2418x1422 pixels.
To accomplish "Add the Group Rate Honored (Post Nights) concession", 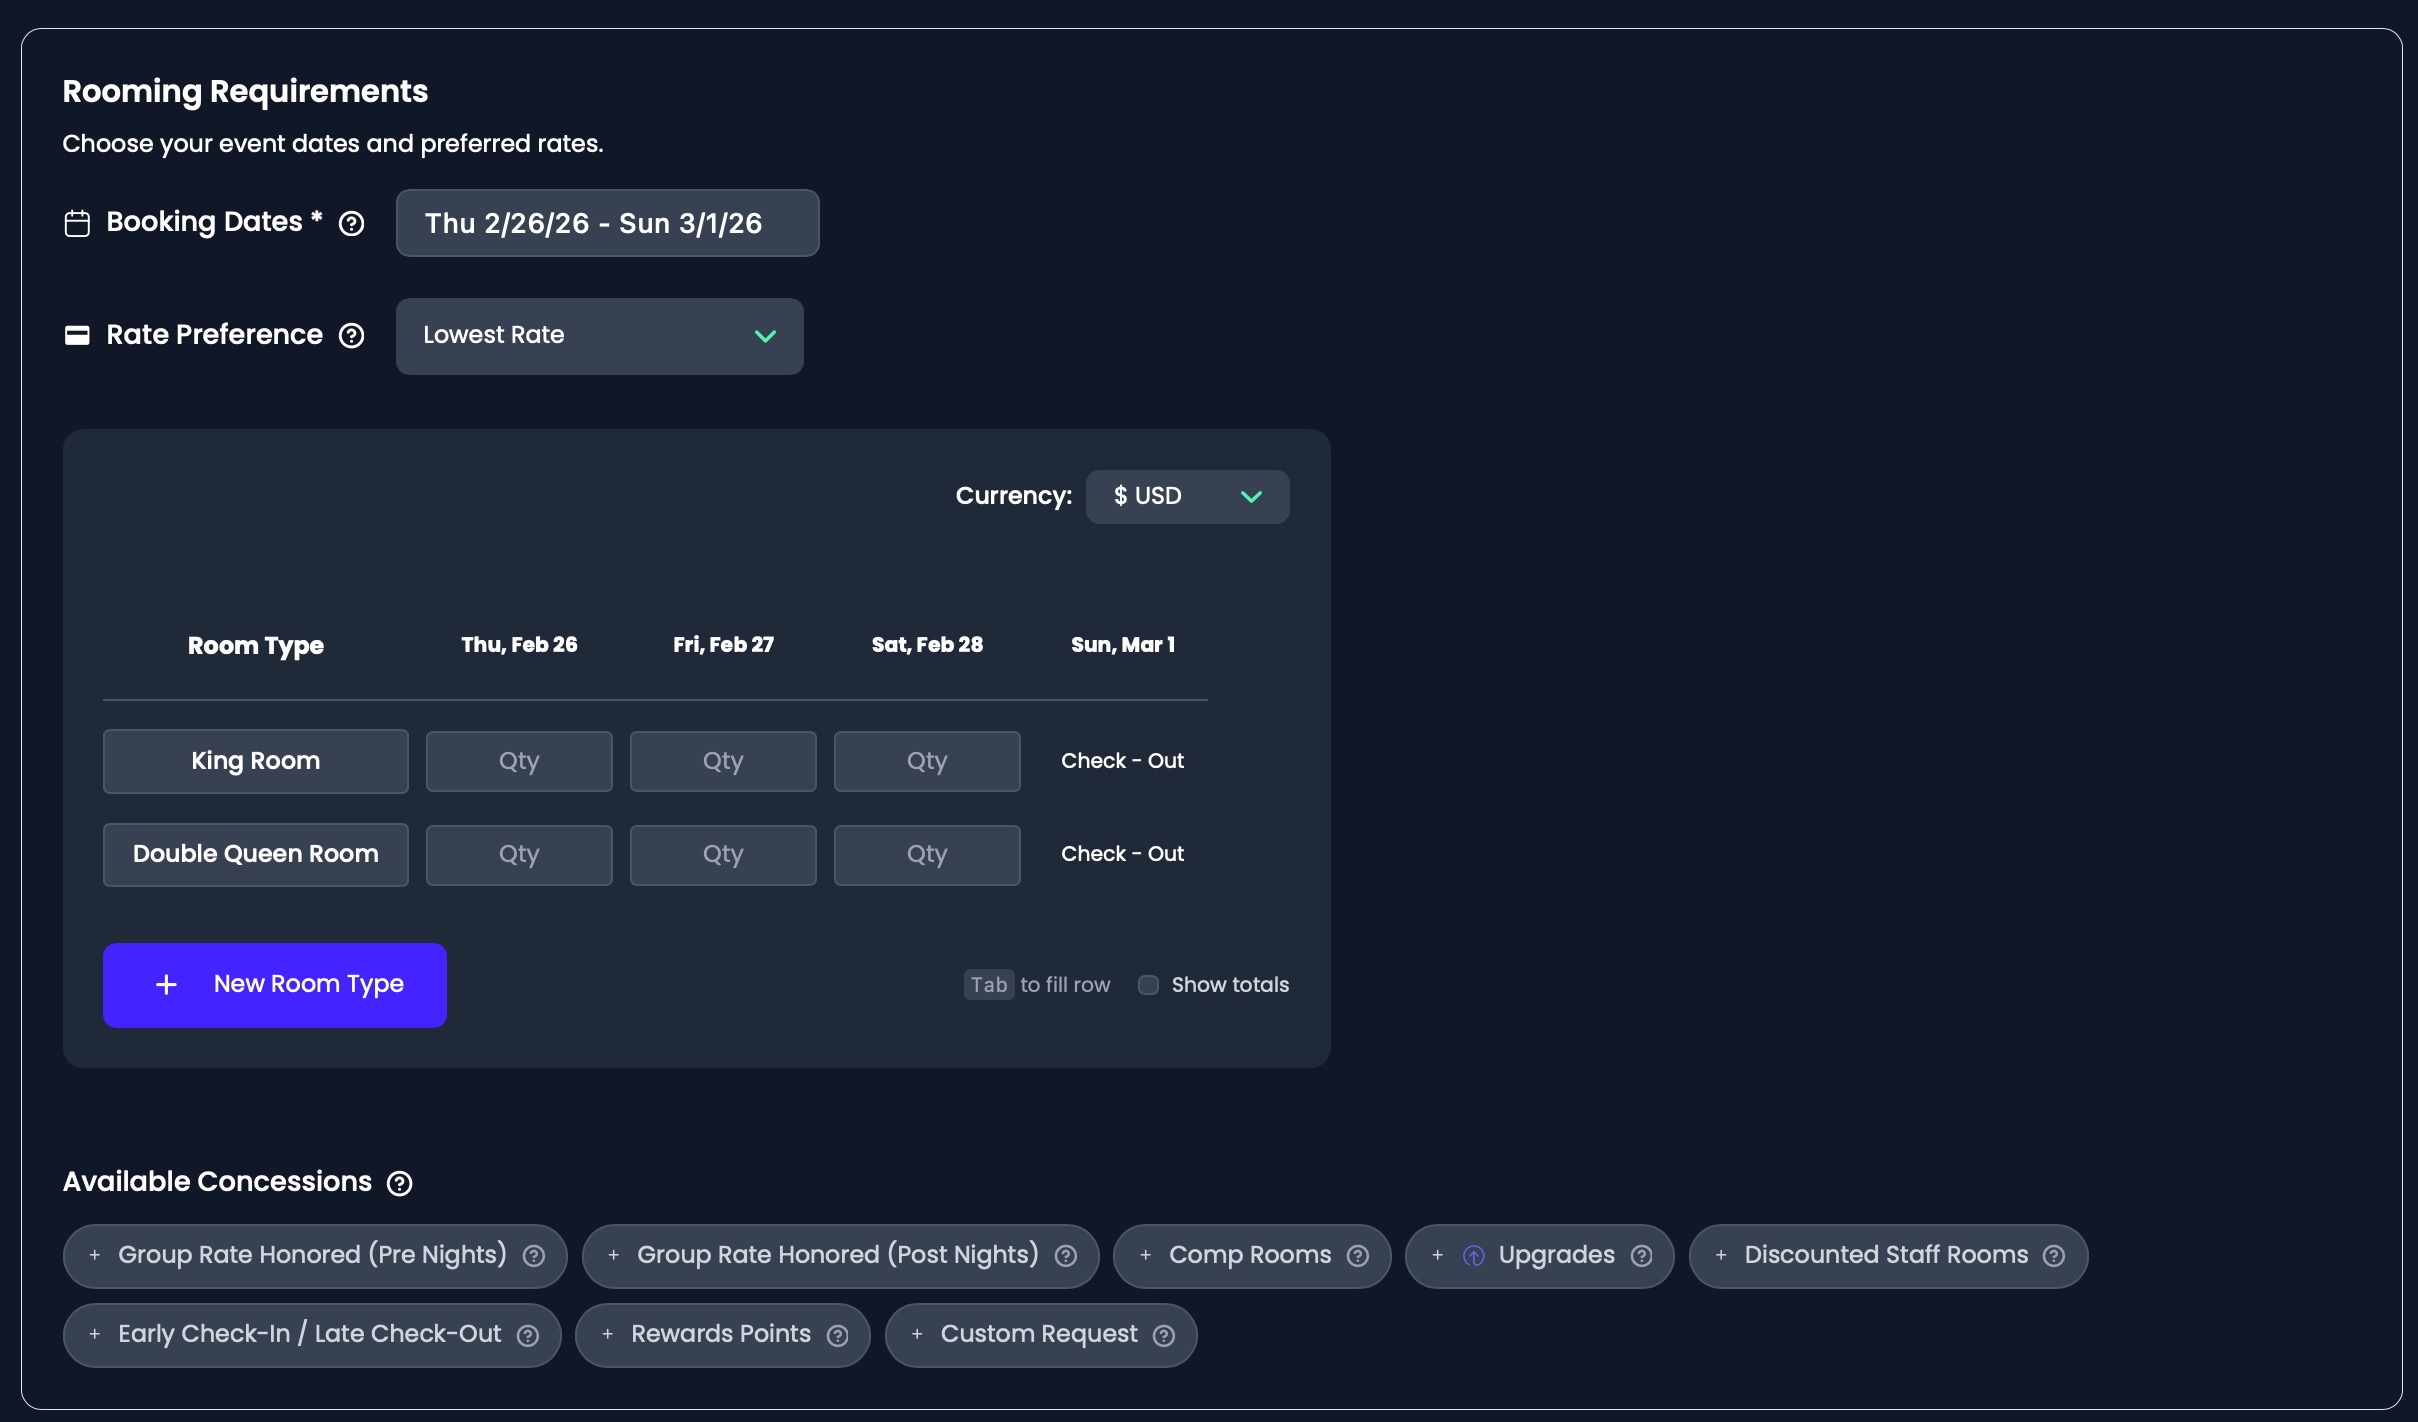I will pos(825,1256).
